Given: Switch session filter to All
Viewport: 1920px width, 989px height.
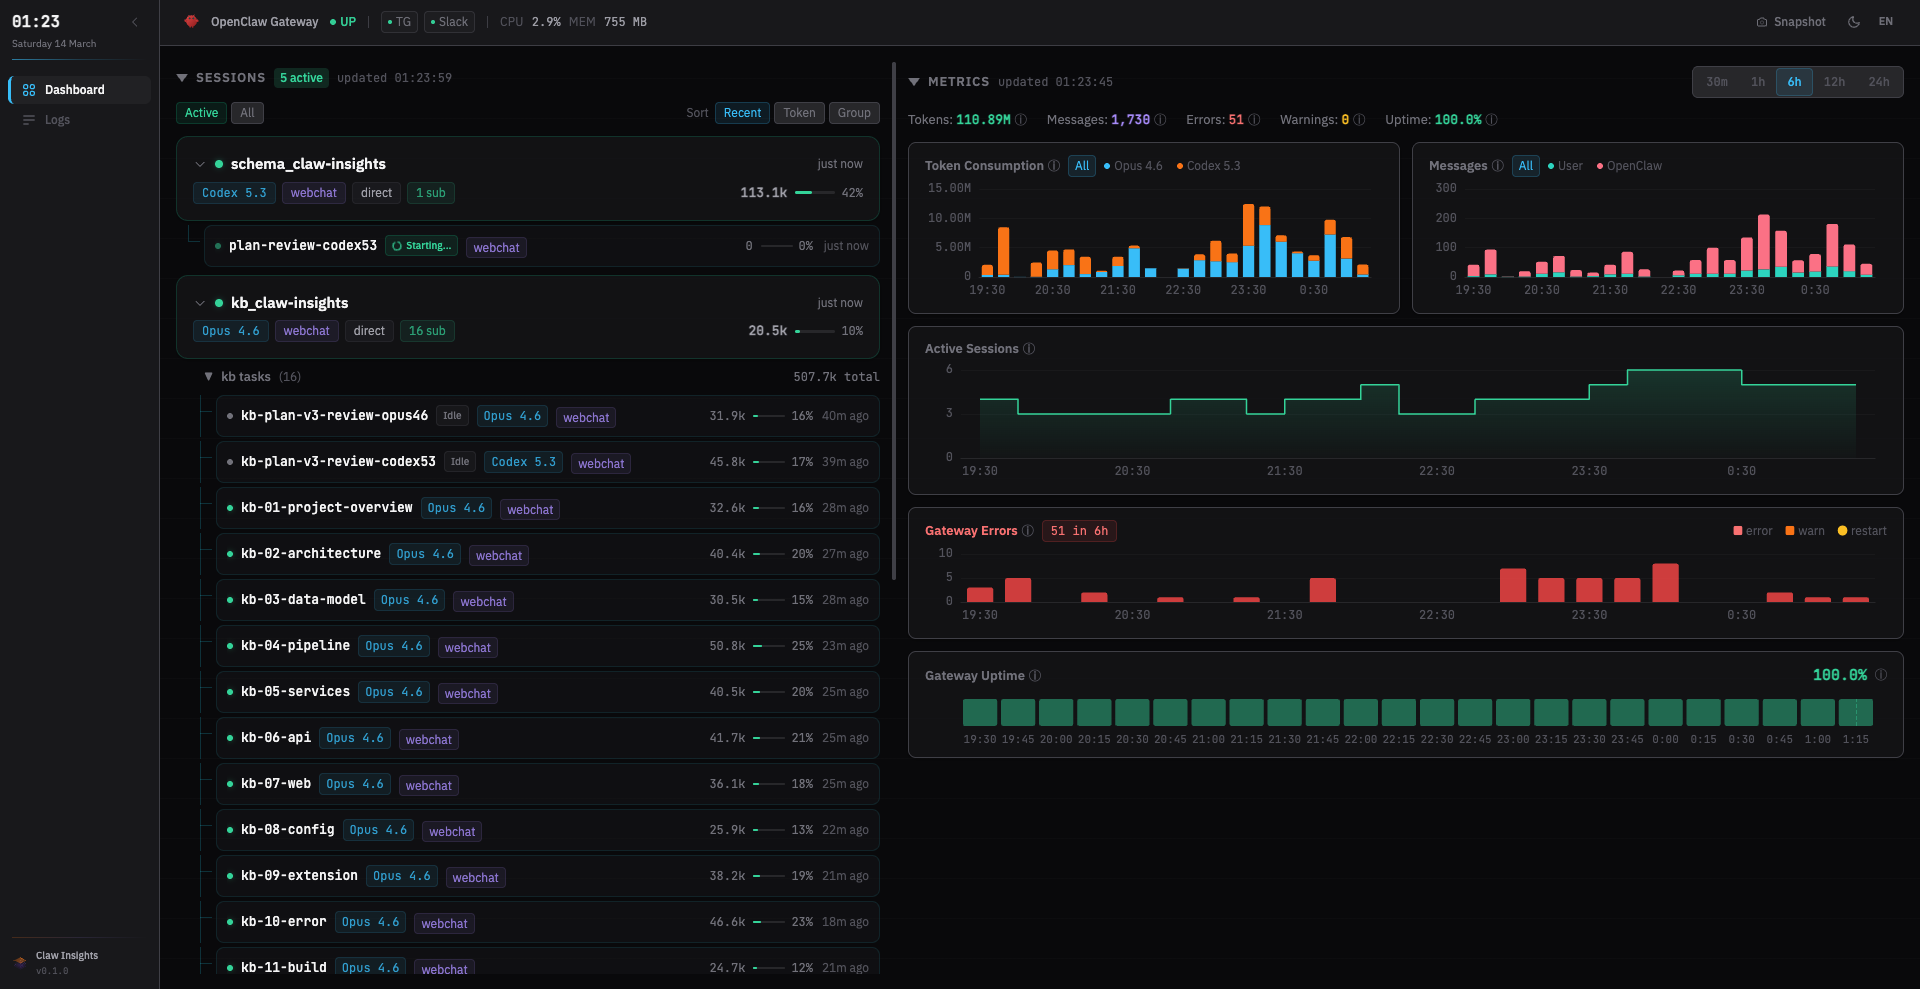Looking at the screenshot, I should coord(246,113).
